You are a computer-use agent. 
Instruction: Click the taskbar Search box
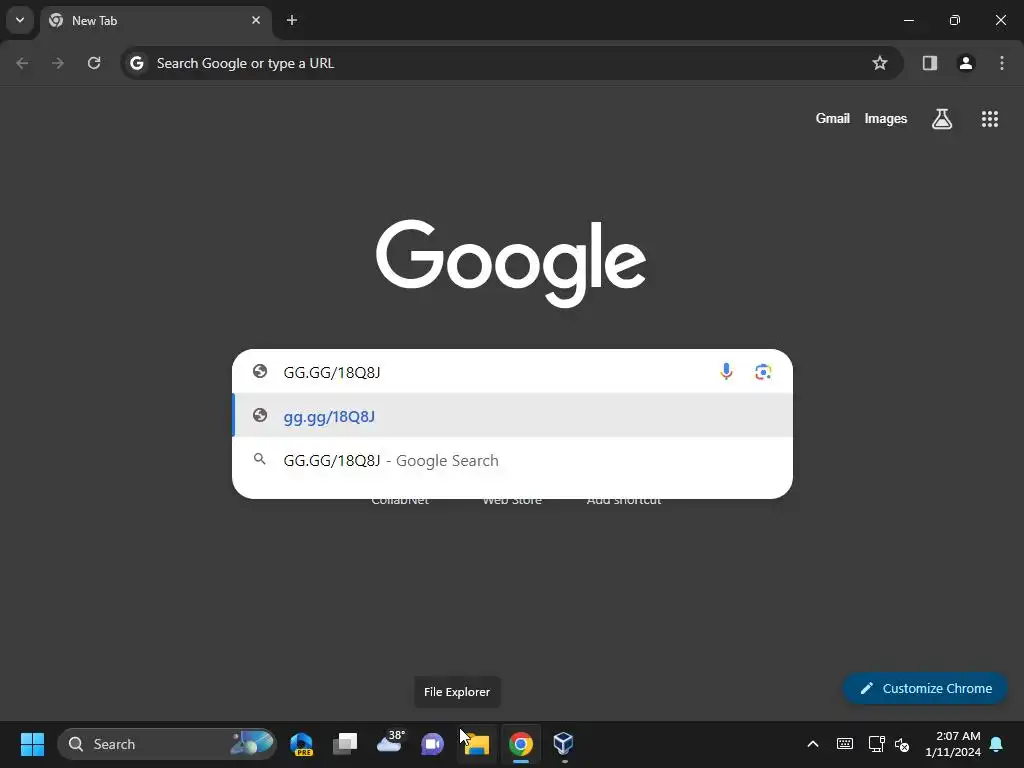[167, 744]
